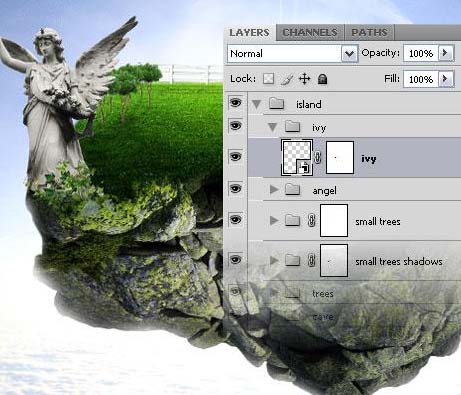Click the lock image pixels brush icon

287,79
